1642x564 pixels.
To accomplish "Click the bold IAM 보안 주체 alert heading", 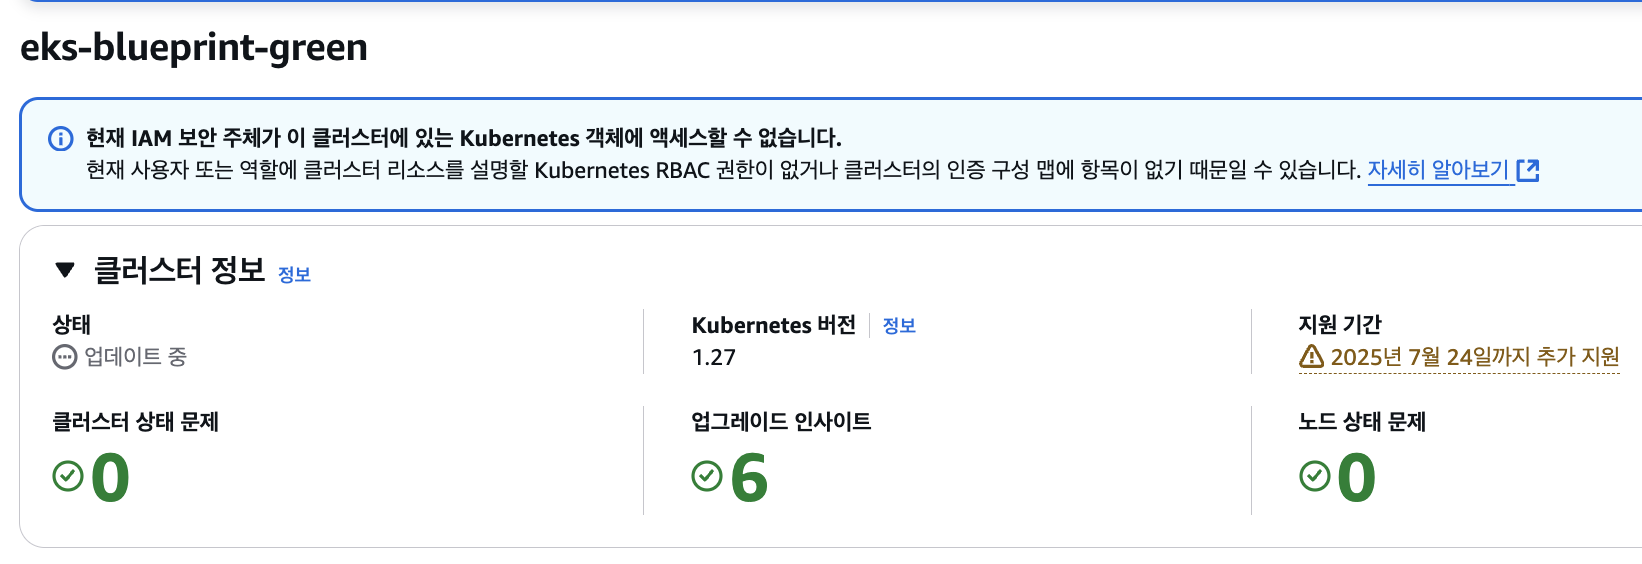I will 464,138.
